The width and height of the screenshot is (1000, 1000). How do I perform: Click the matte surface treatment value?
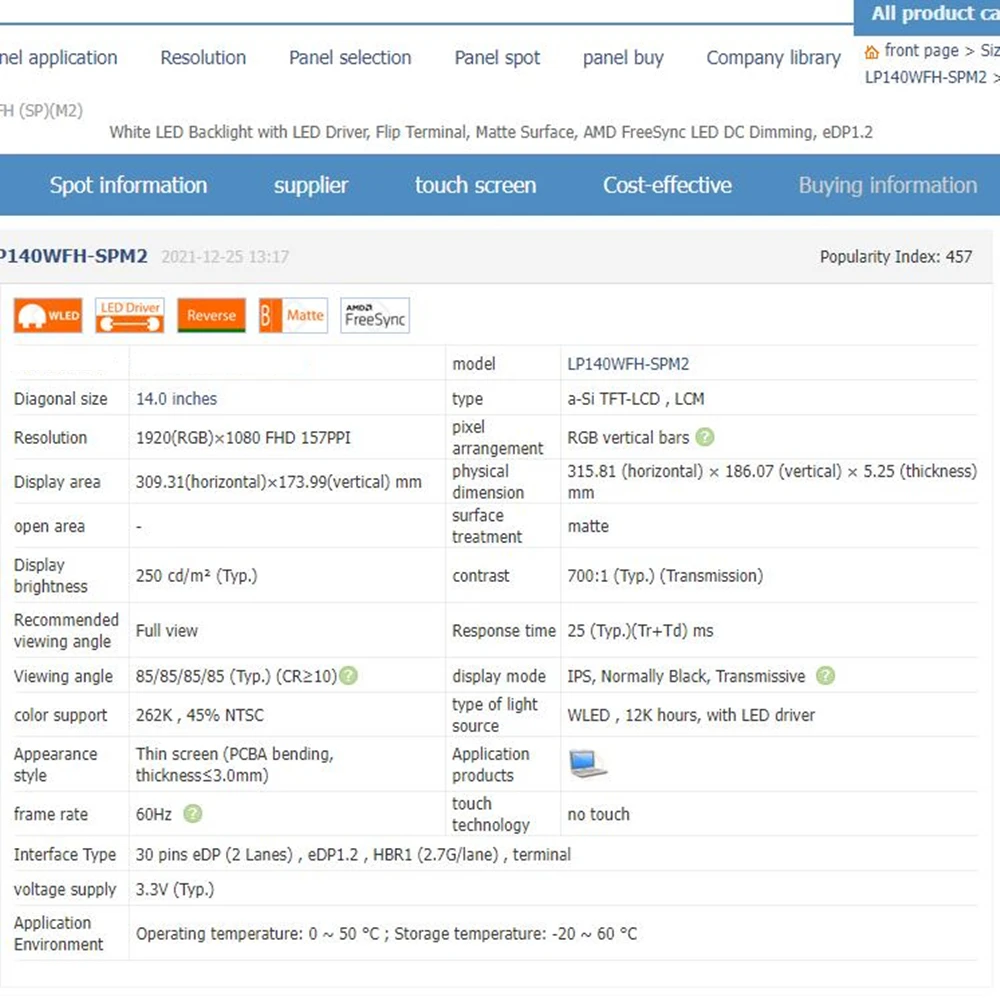click(x=588, y=526)
